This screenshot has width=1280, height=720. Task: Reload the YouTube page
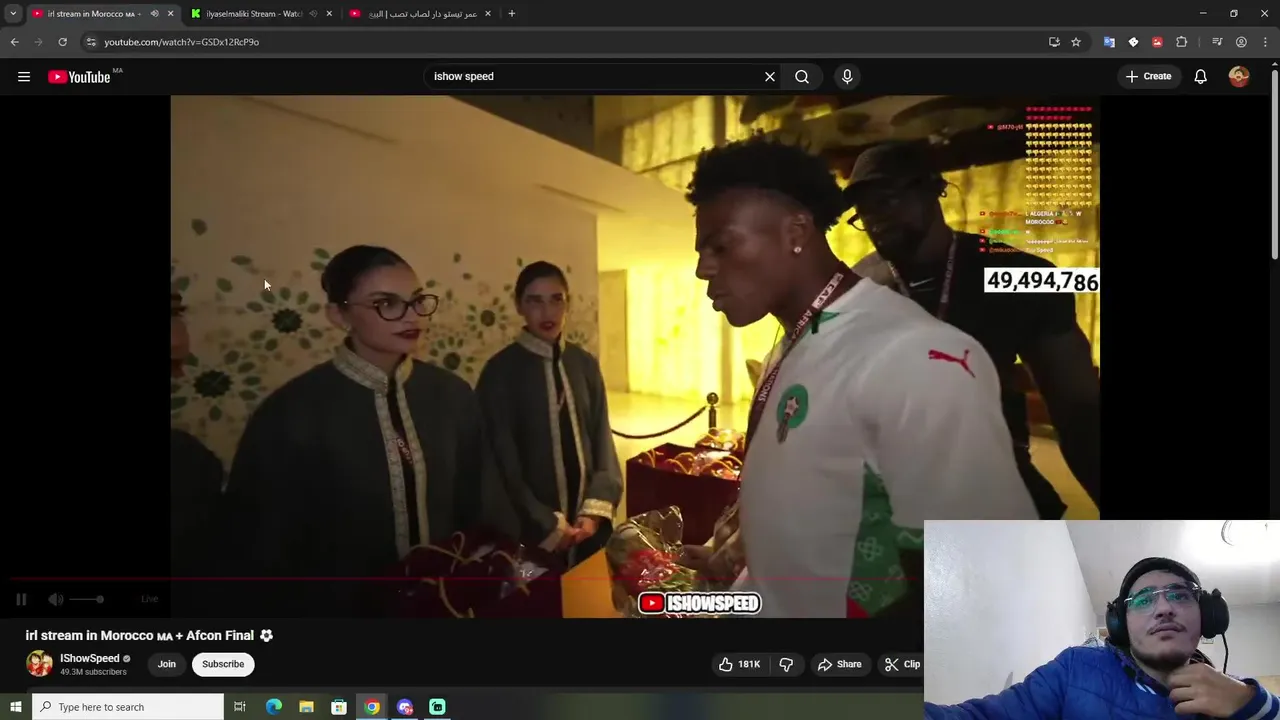point(62,42)
